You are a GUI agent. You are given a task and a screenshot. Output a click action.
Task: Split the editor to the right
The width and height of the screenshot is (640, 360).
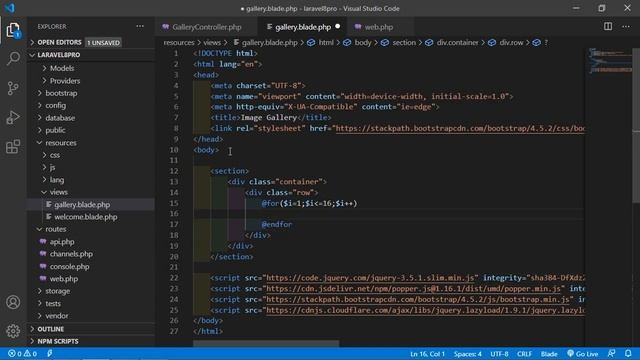(608, 27)
